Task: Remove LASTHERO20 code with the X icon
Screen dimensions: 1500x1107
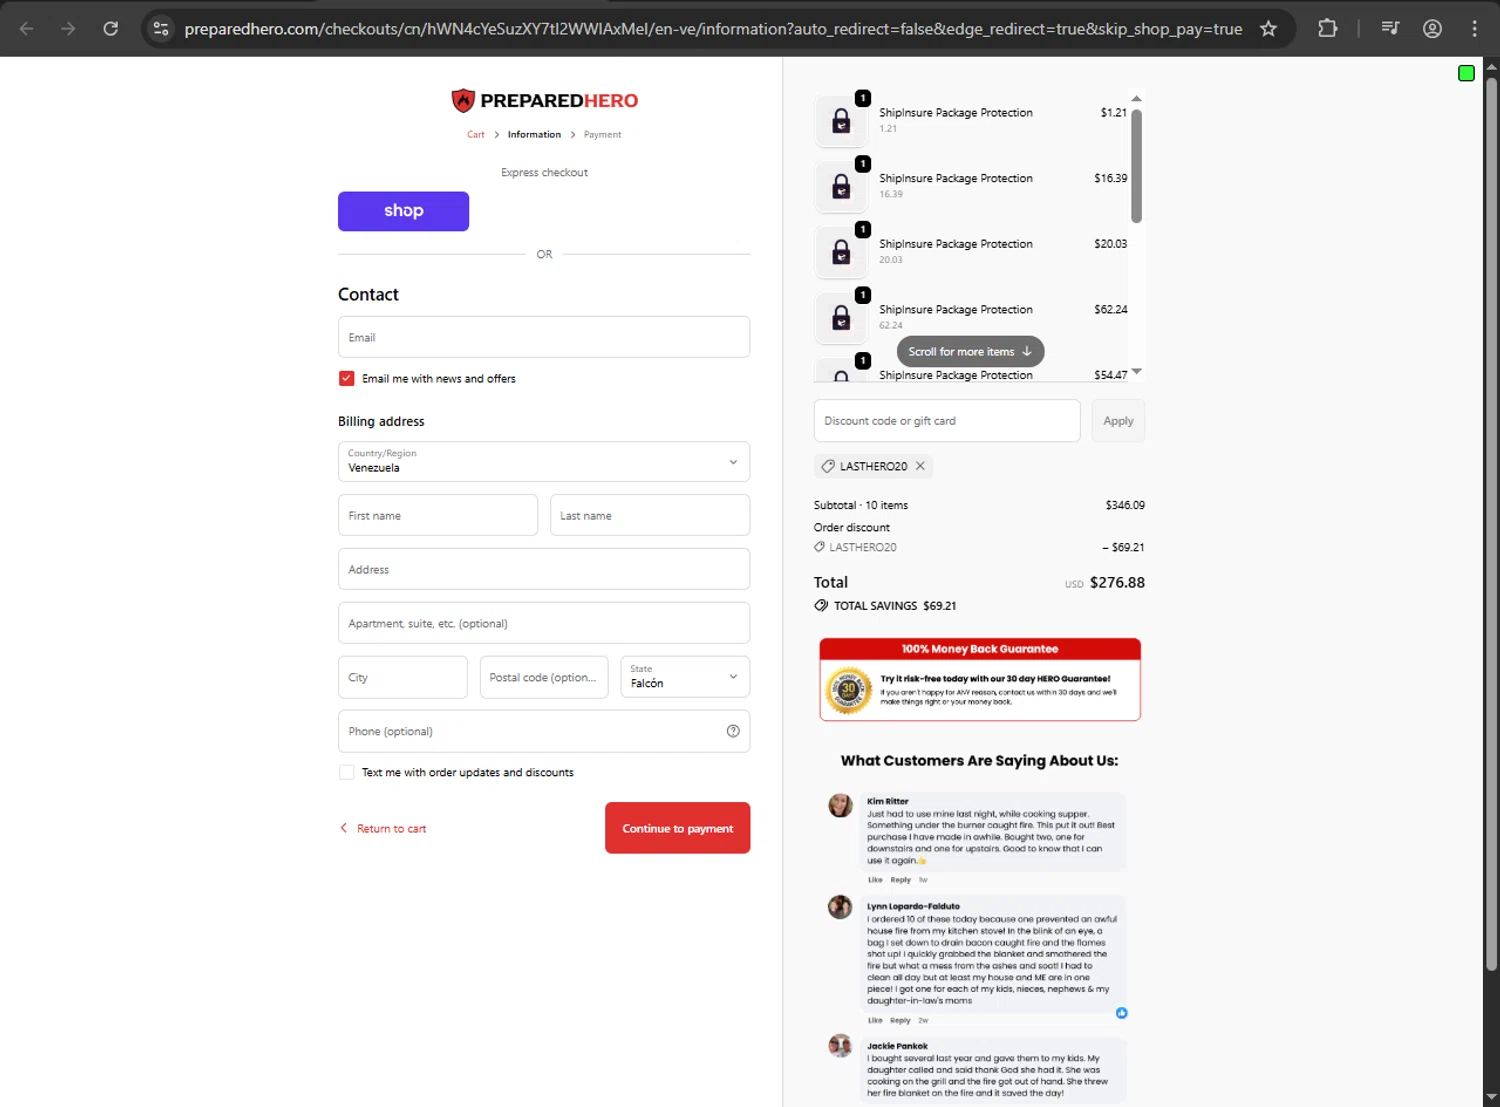Action: point(920,466)
